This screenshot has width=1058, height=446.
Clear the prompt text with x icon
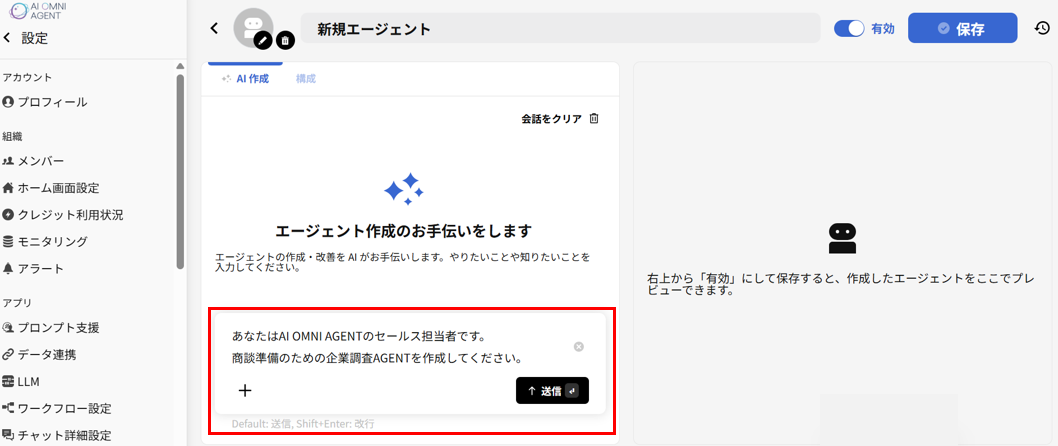[x=578, y=347]
